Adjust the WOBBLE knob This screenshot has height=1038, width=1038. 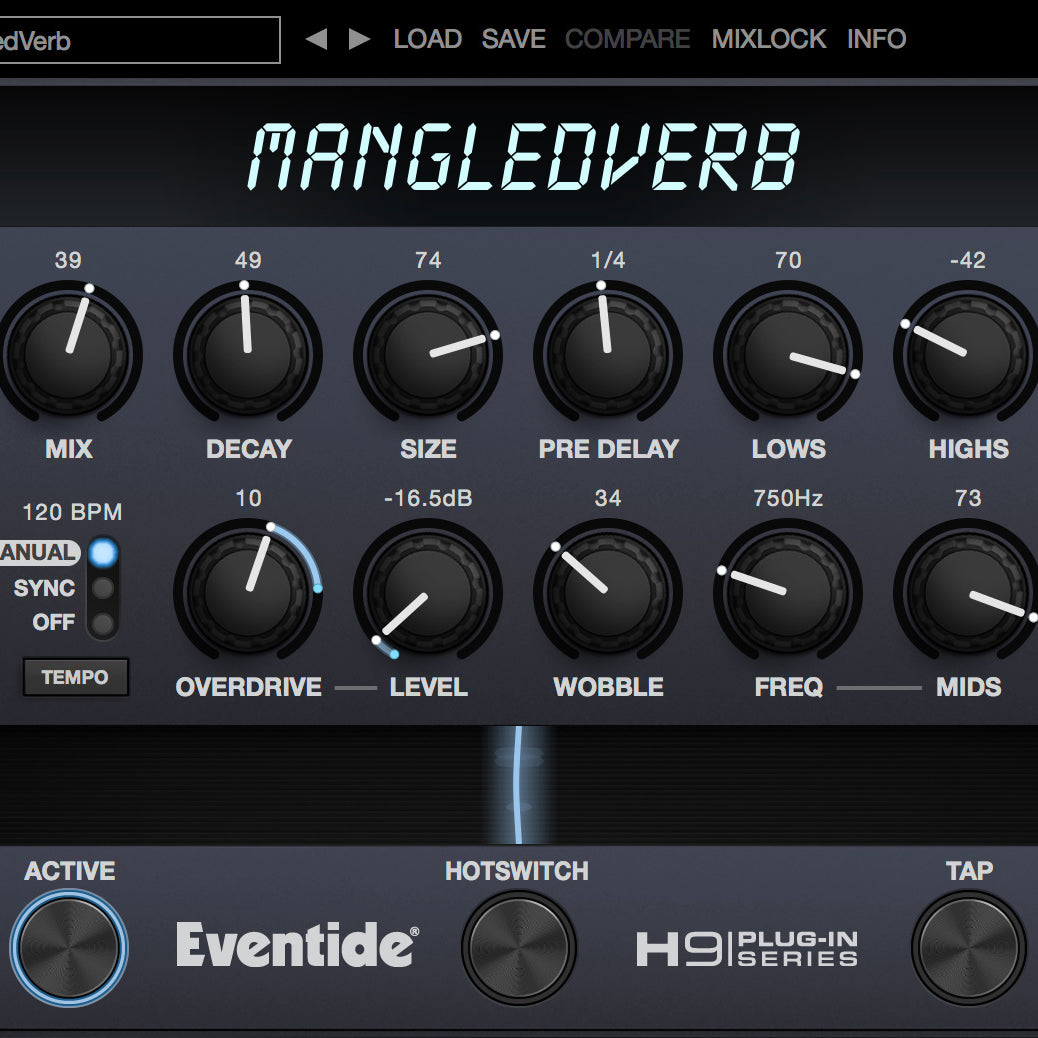click(608, 592)
